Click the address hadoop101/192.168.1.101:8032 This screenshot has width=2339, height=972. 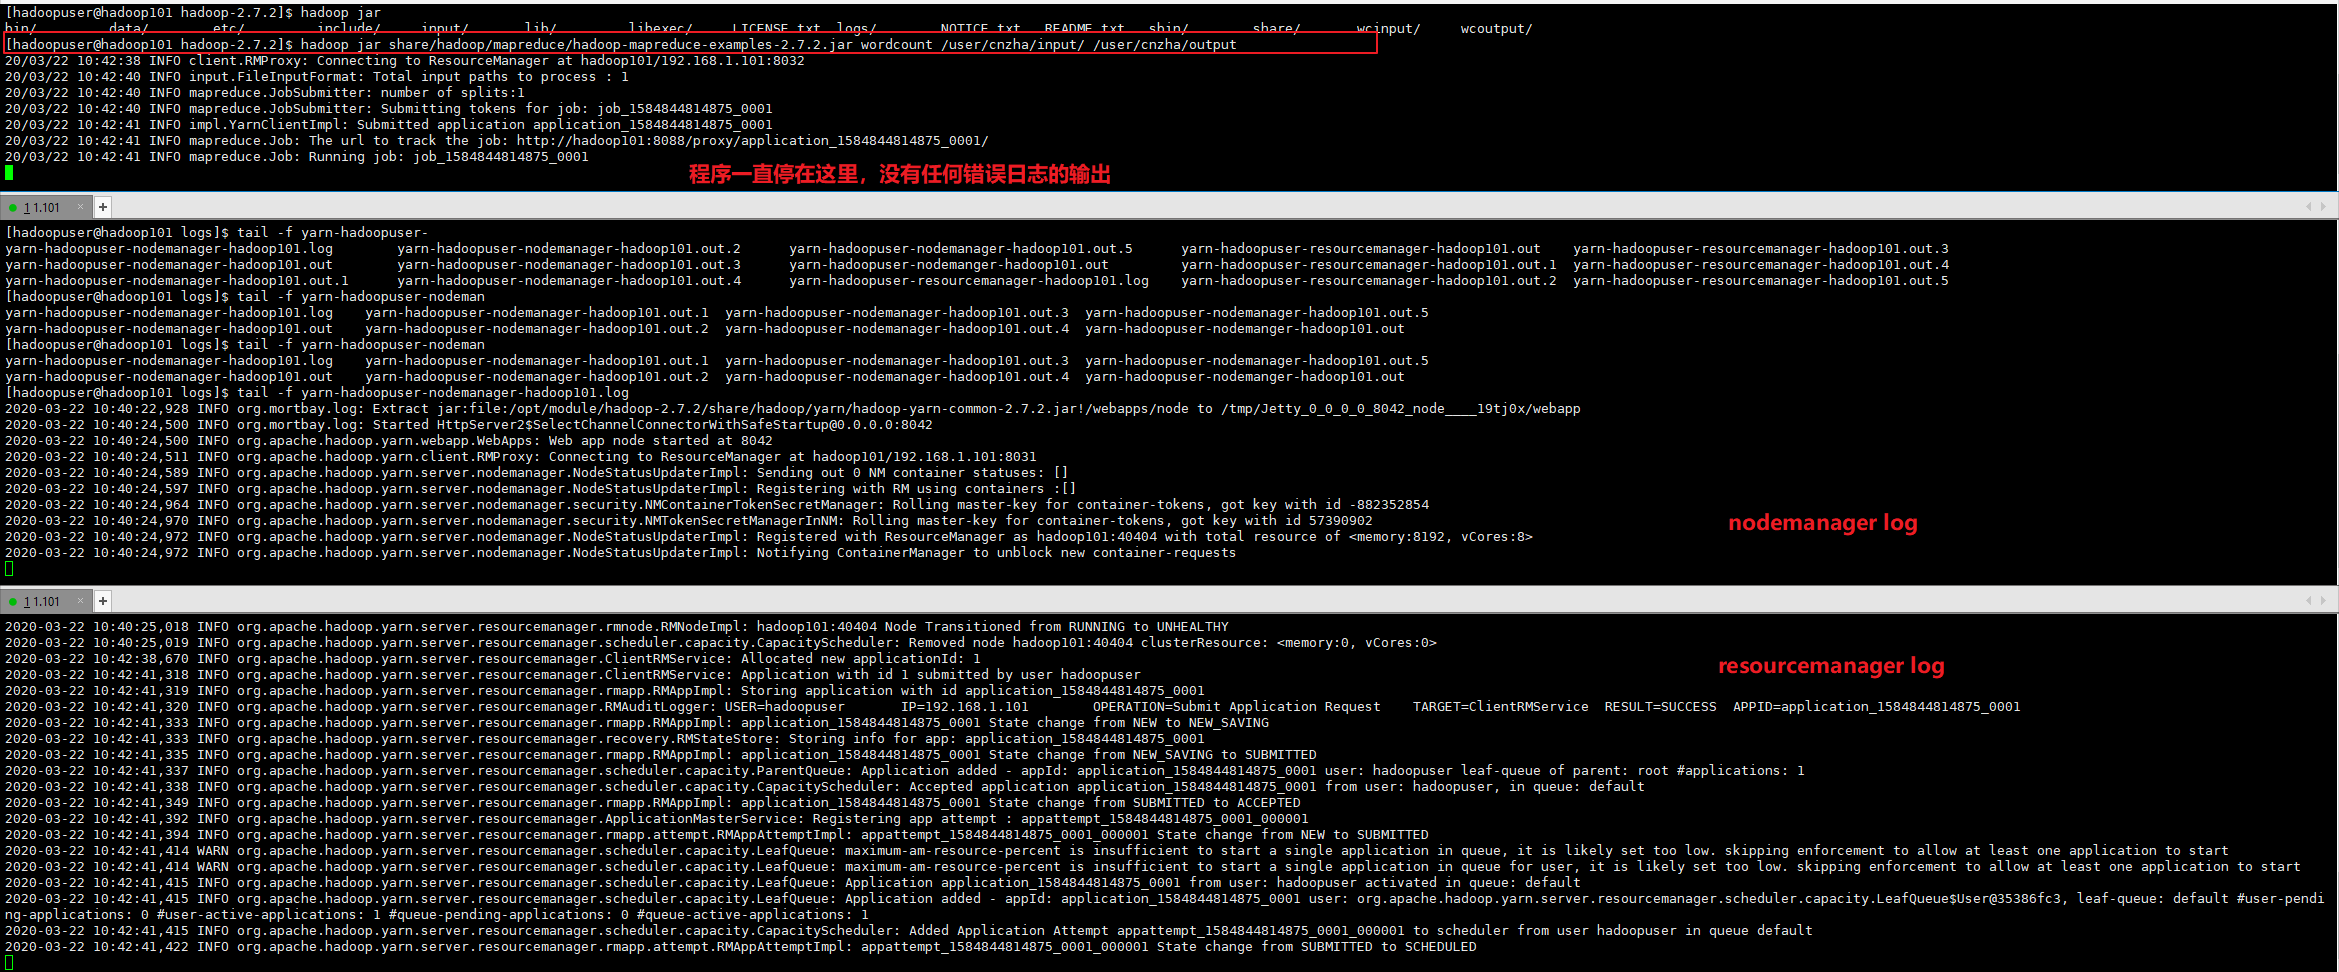692,61
